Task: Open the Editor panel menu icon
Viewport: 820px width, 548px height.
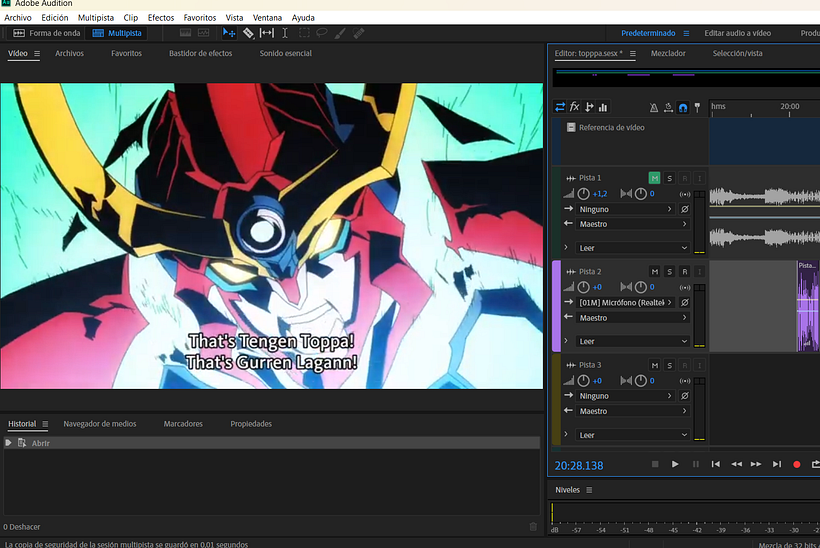Action: coord(633,53)
